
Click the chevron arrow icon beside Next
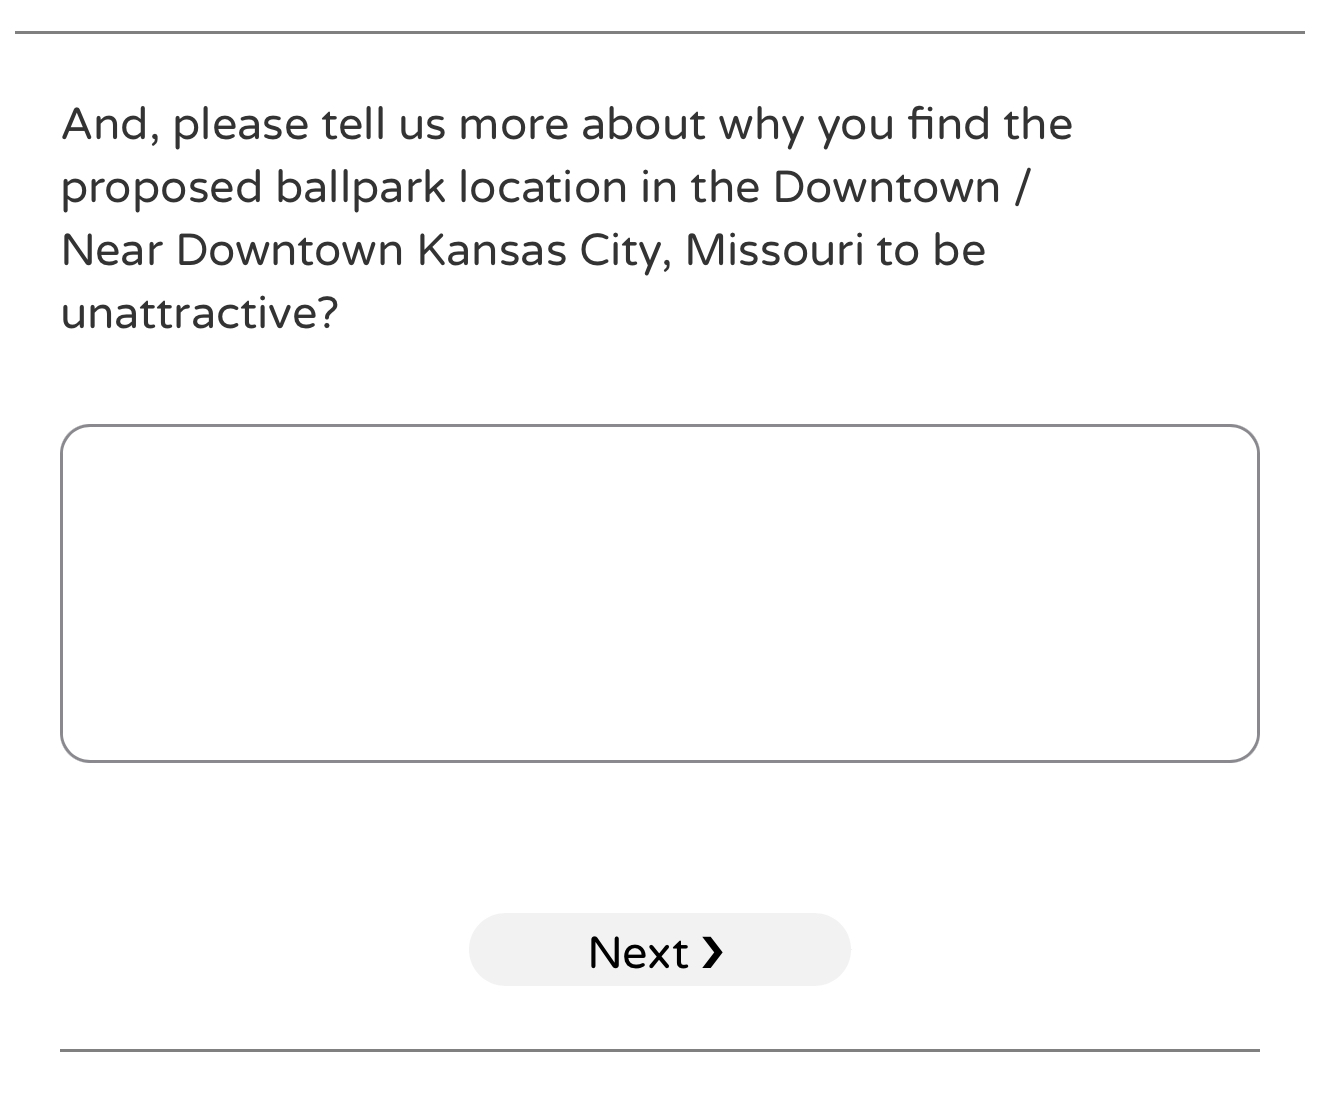pos(712,952)
